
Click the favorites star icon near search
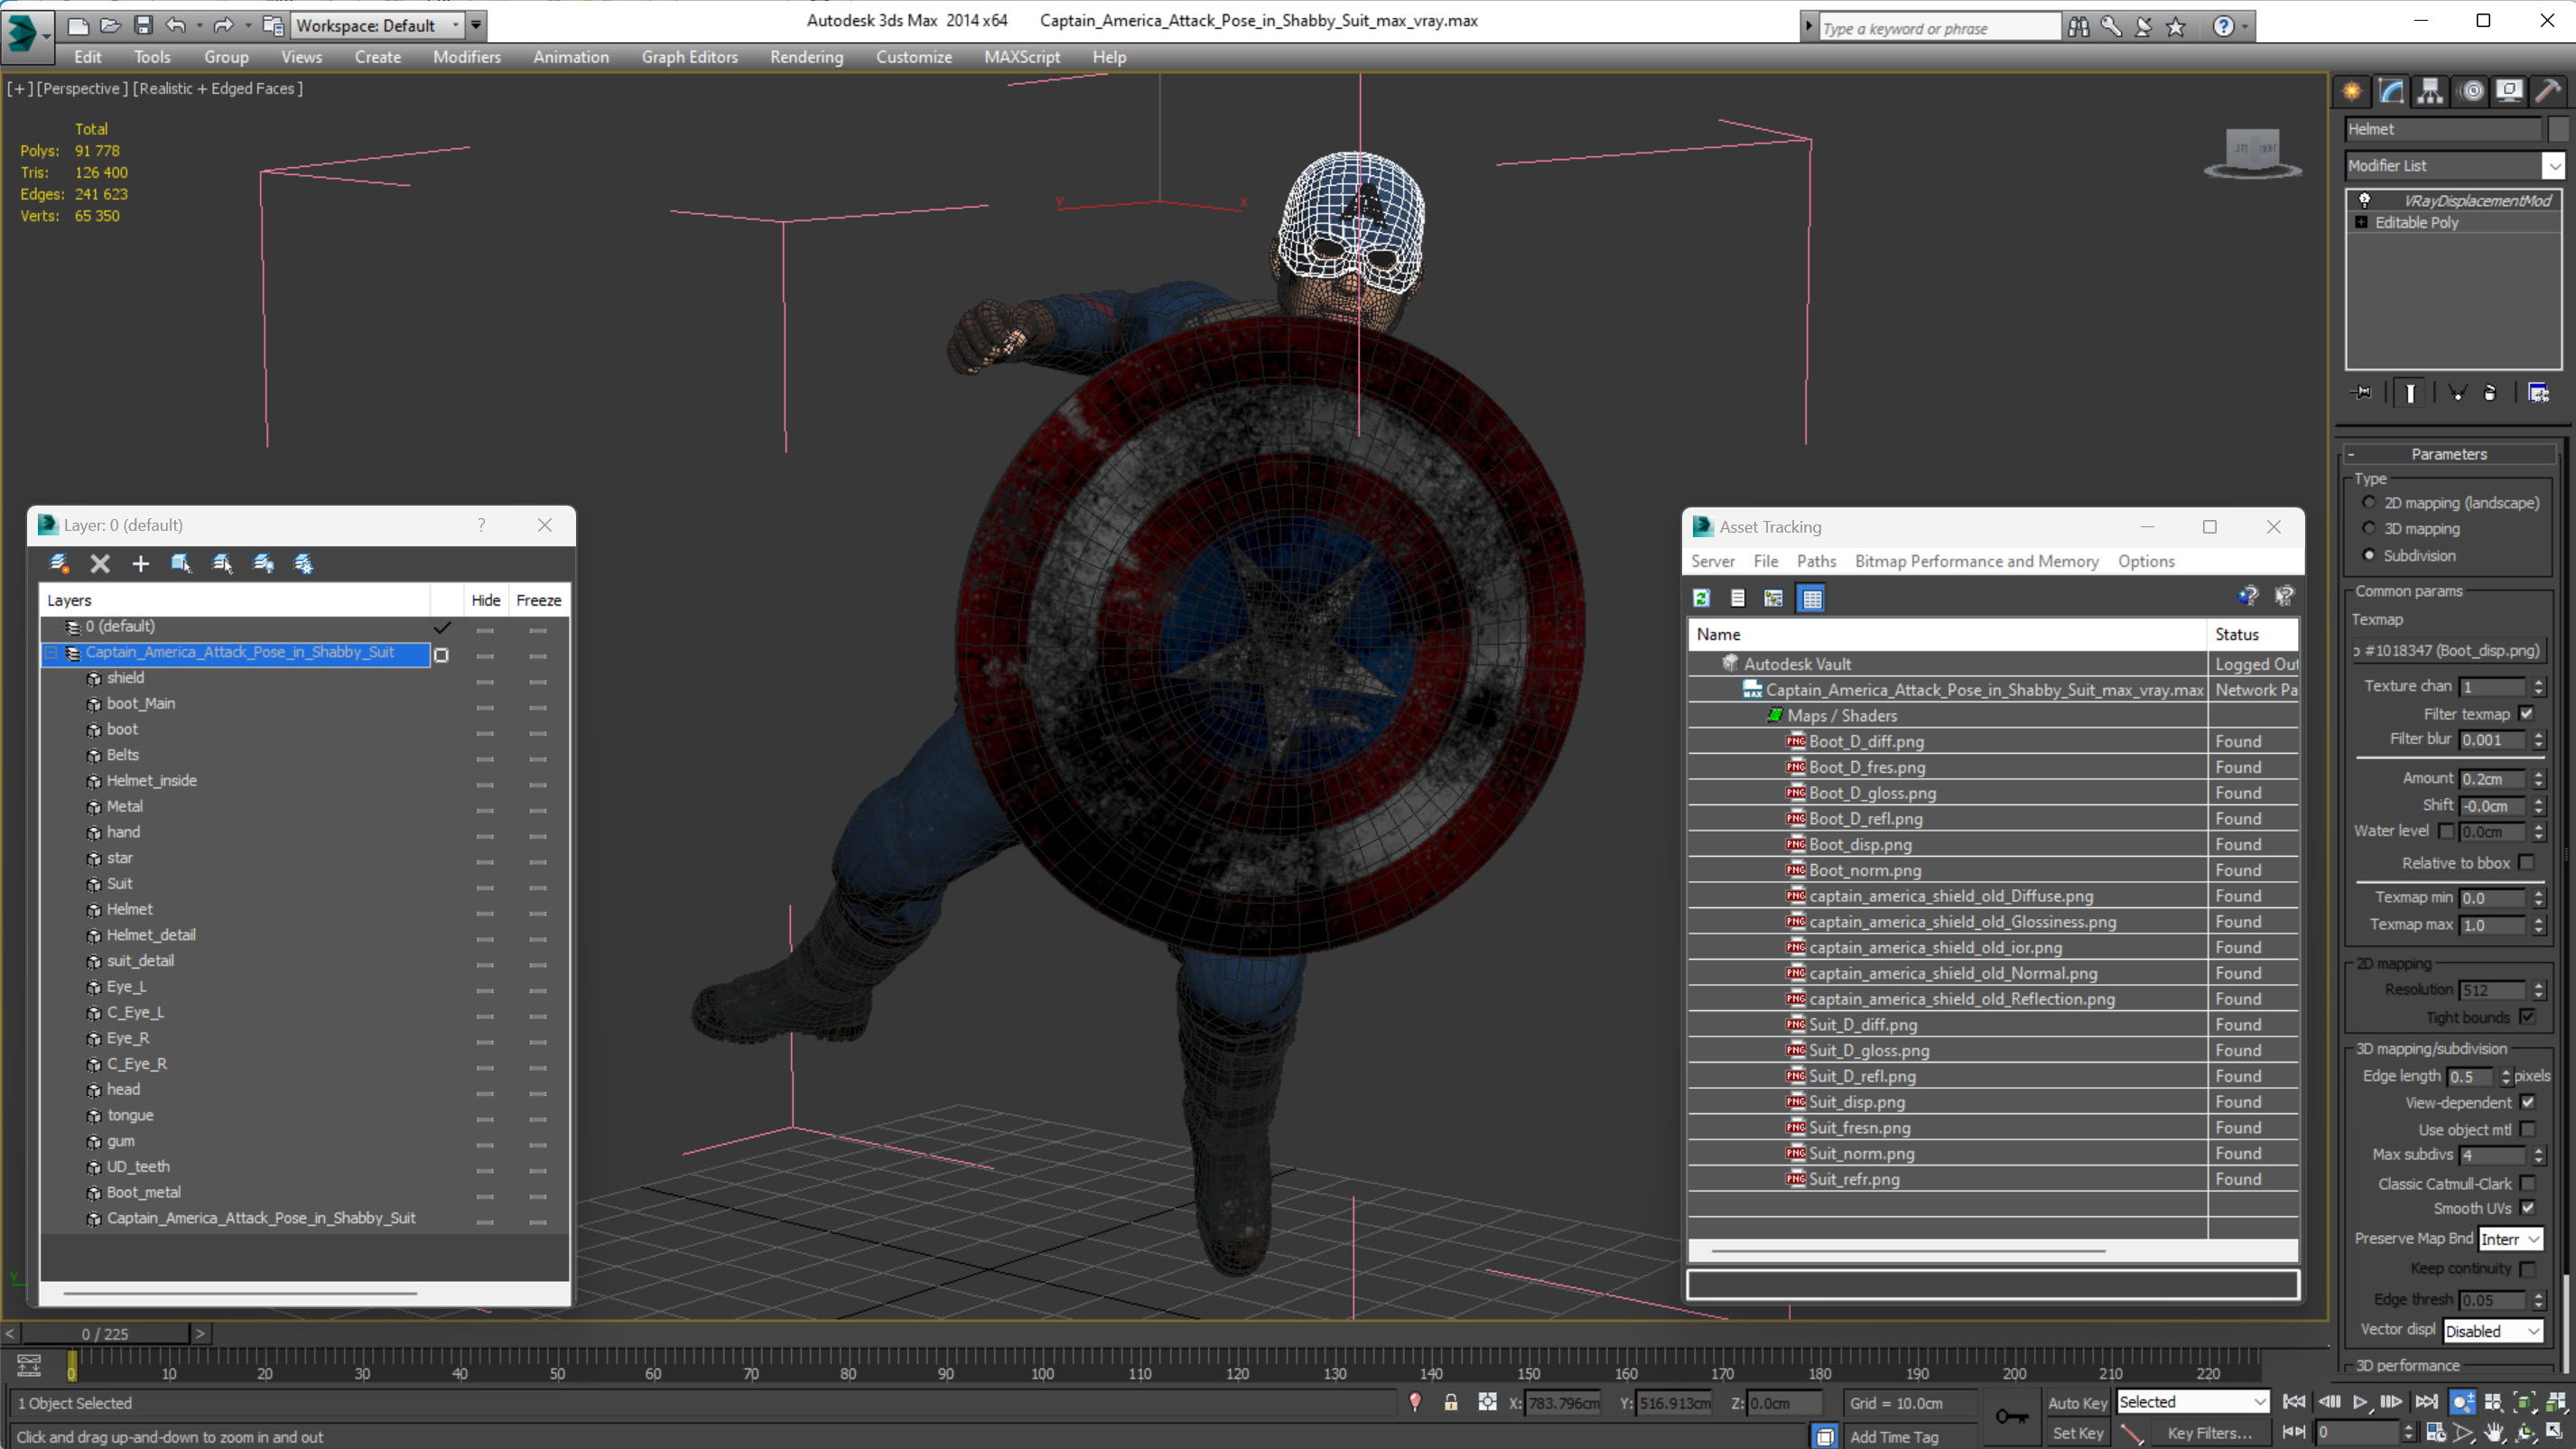click(x=2176, y=27)
